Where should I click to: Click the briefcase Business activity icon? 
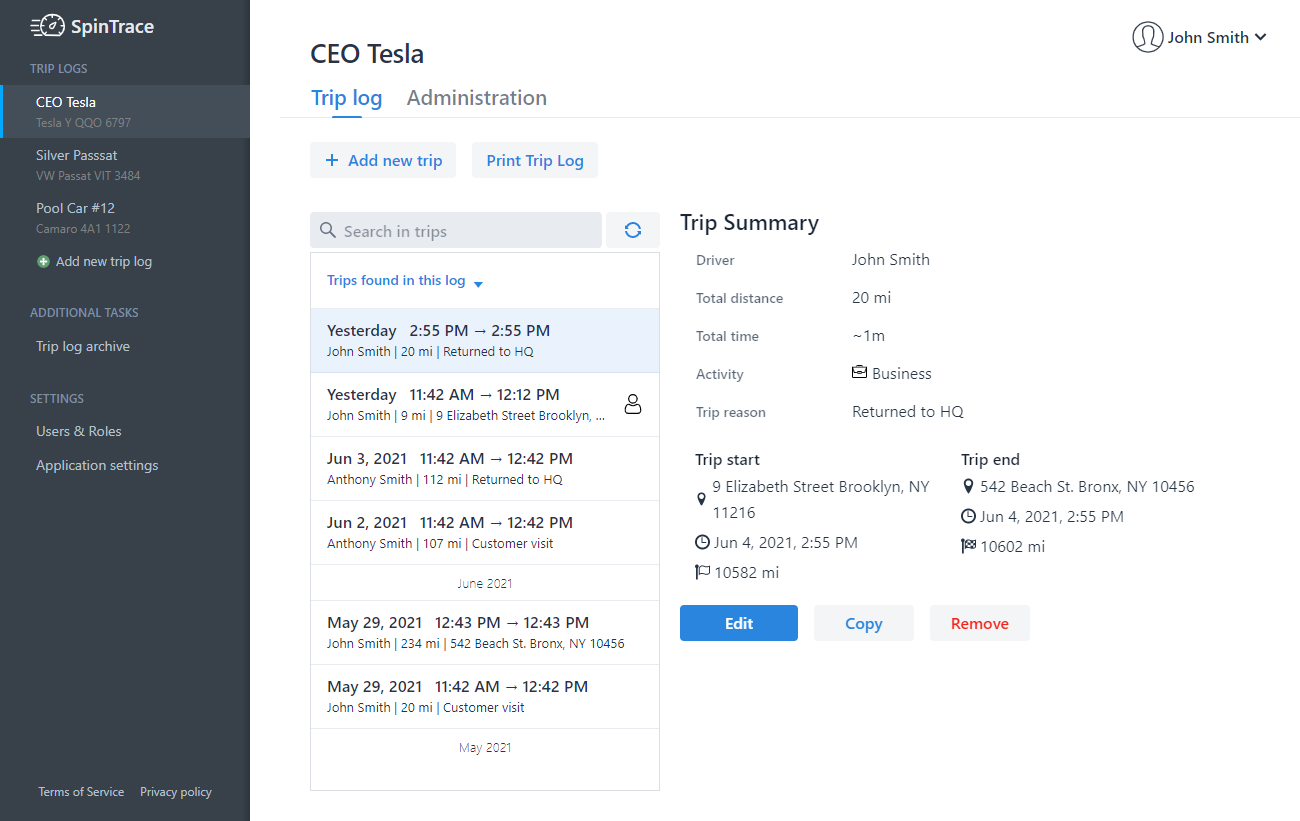pos(859,373)
